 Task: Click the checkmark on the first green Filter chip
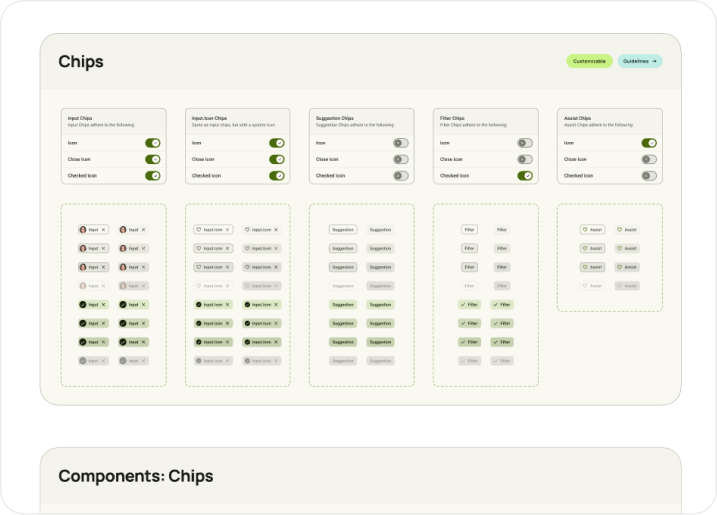point(463,304)
